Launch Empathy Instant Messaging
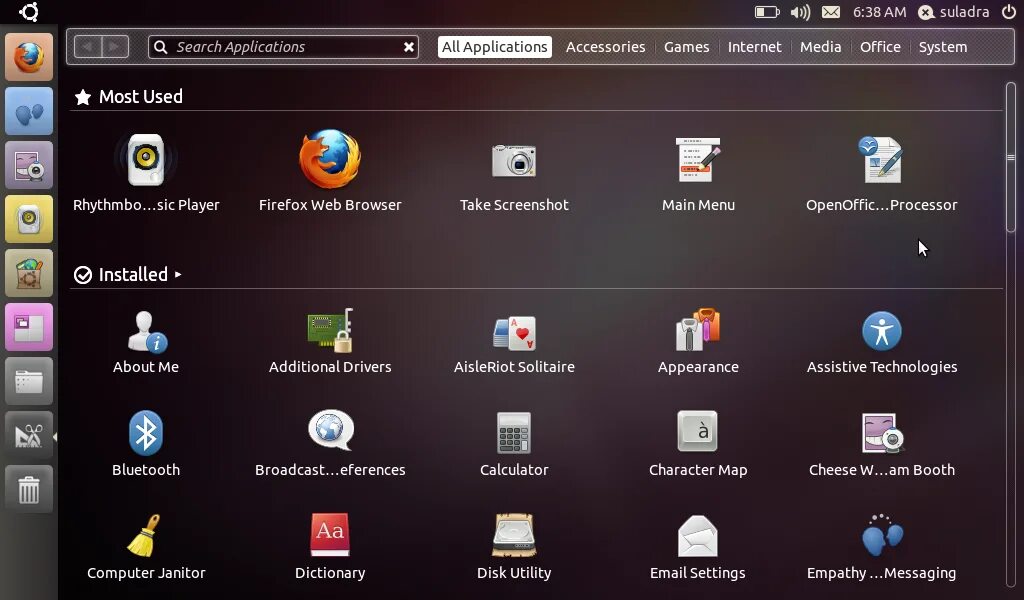This screenshot has width=1024, height=600. (x=882, y=547)
